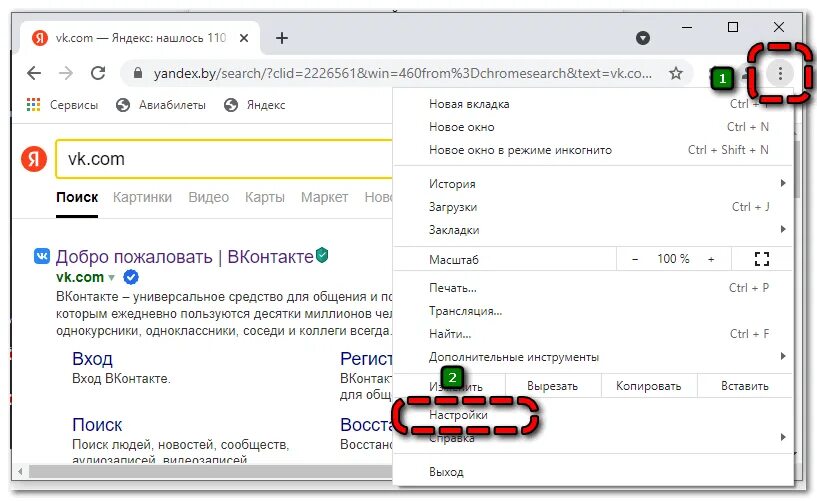Click the Копировать button
Viewport: 817px width, 501px height.
(649, 386)
